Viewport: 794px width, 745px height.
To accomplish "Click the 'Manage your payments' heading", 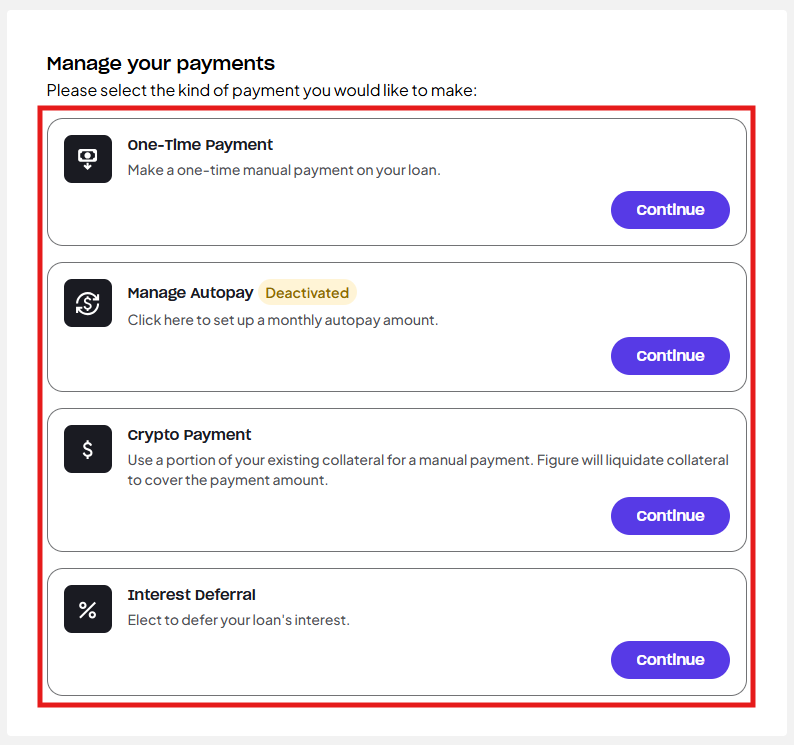I will tap(161, 64).
